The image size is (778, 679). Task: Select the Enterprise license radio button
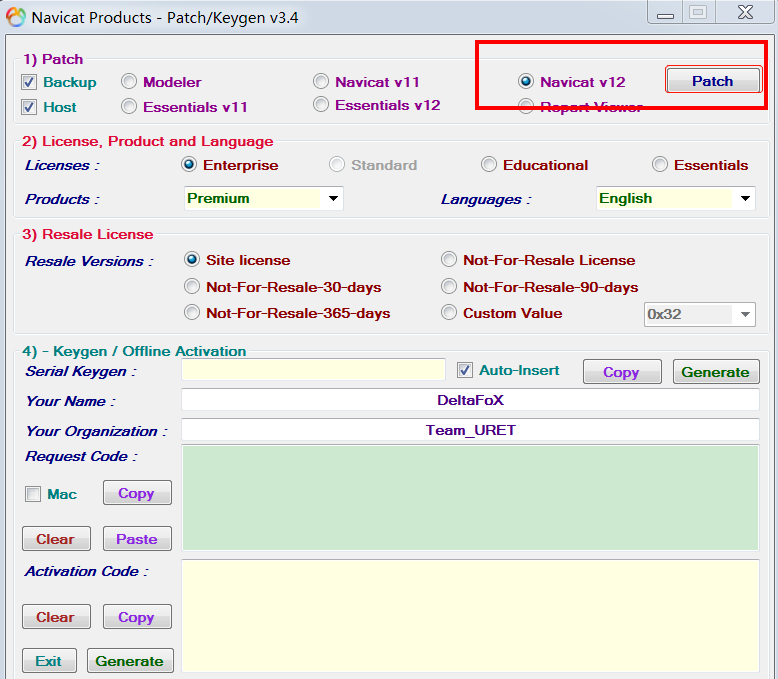click(189, 164)
